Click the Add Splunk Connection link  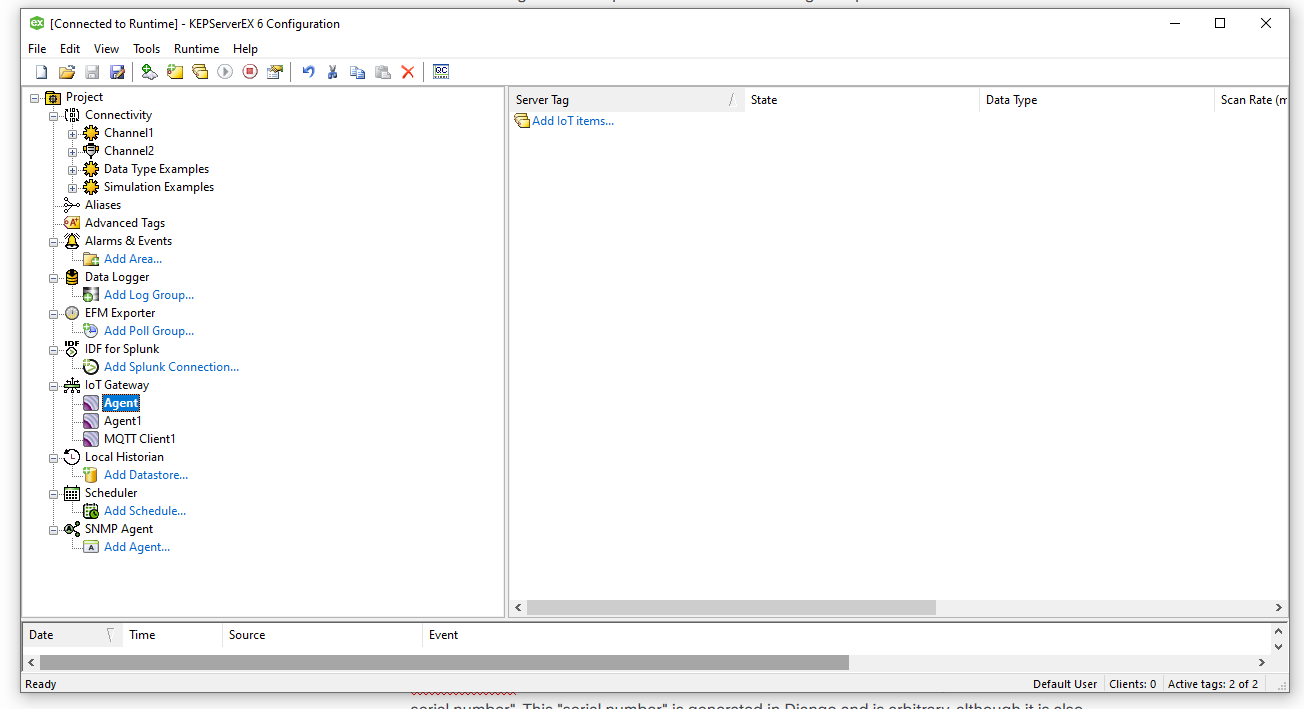point(172,367)
